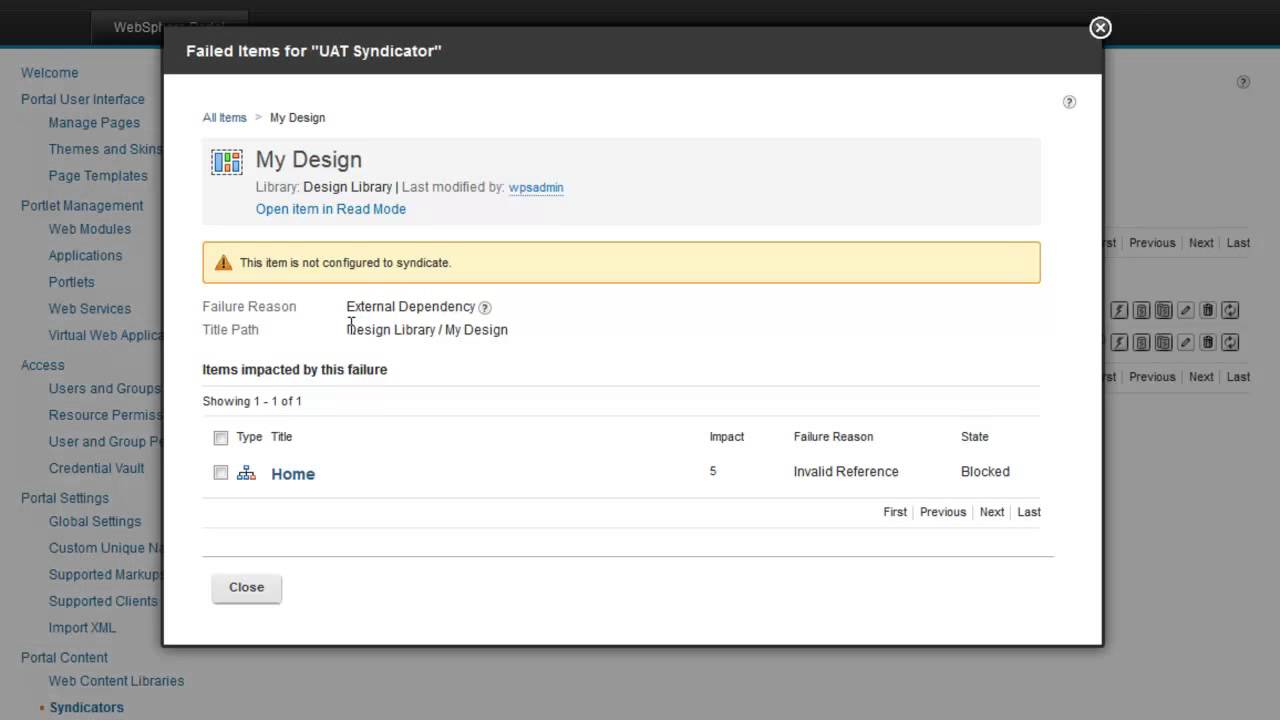Click the warning triangle icon in alert
1280x720 pixels.
click(224, 263)
